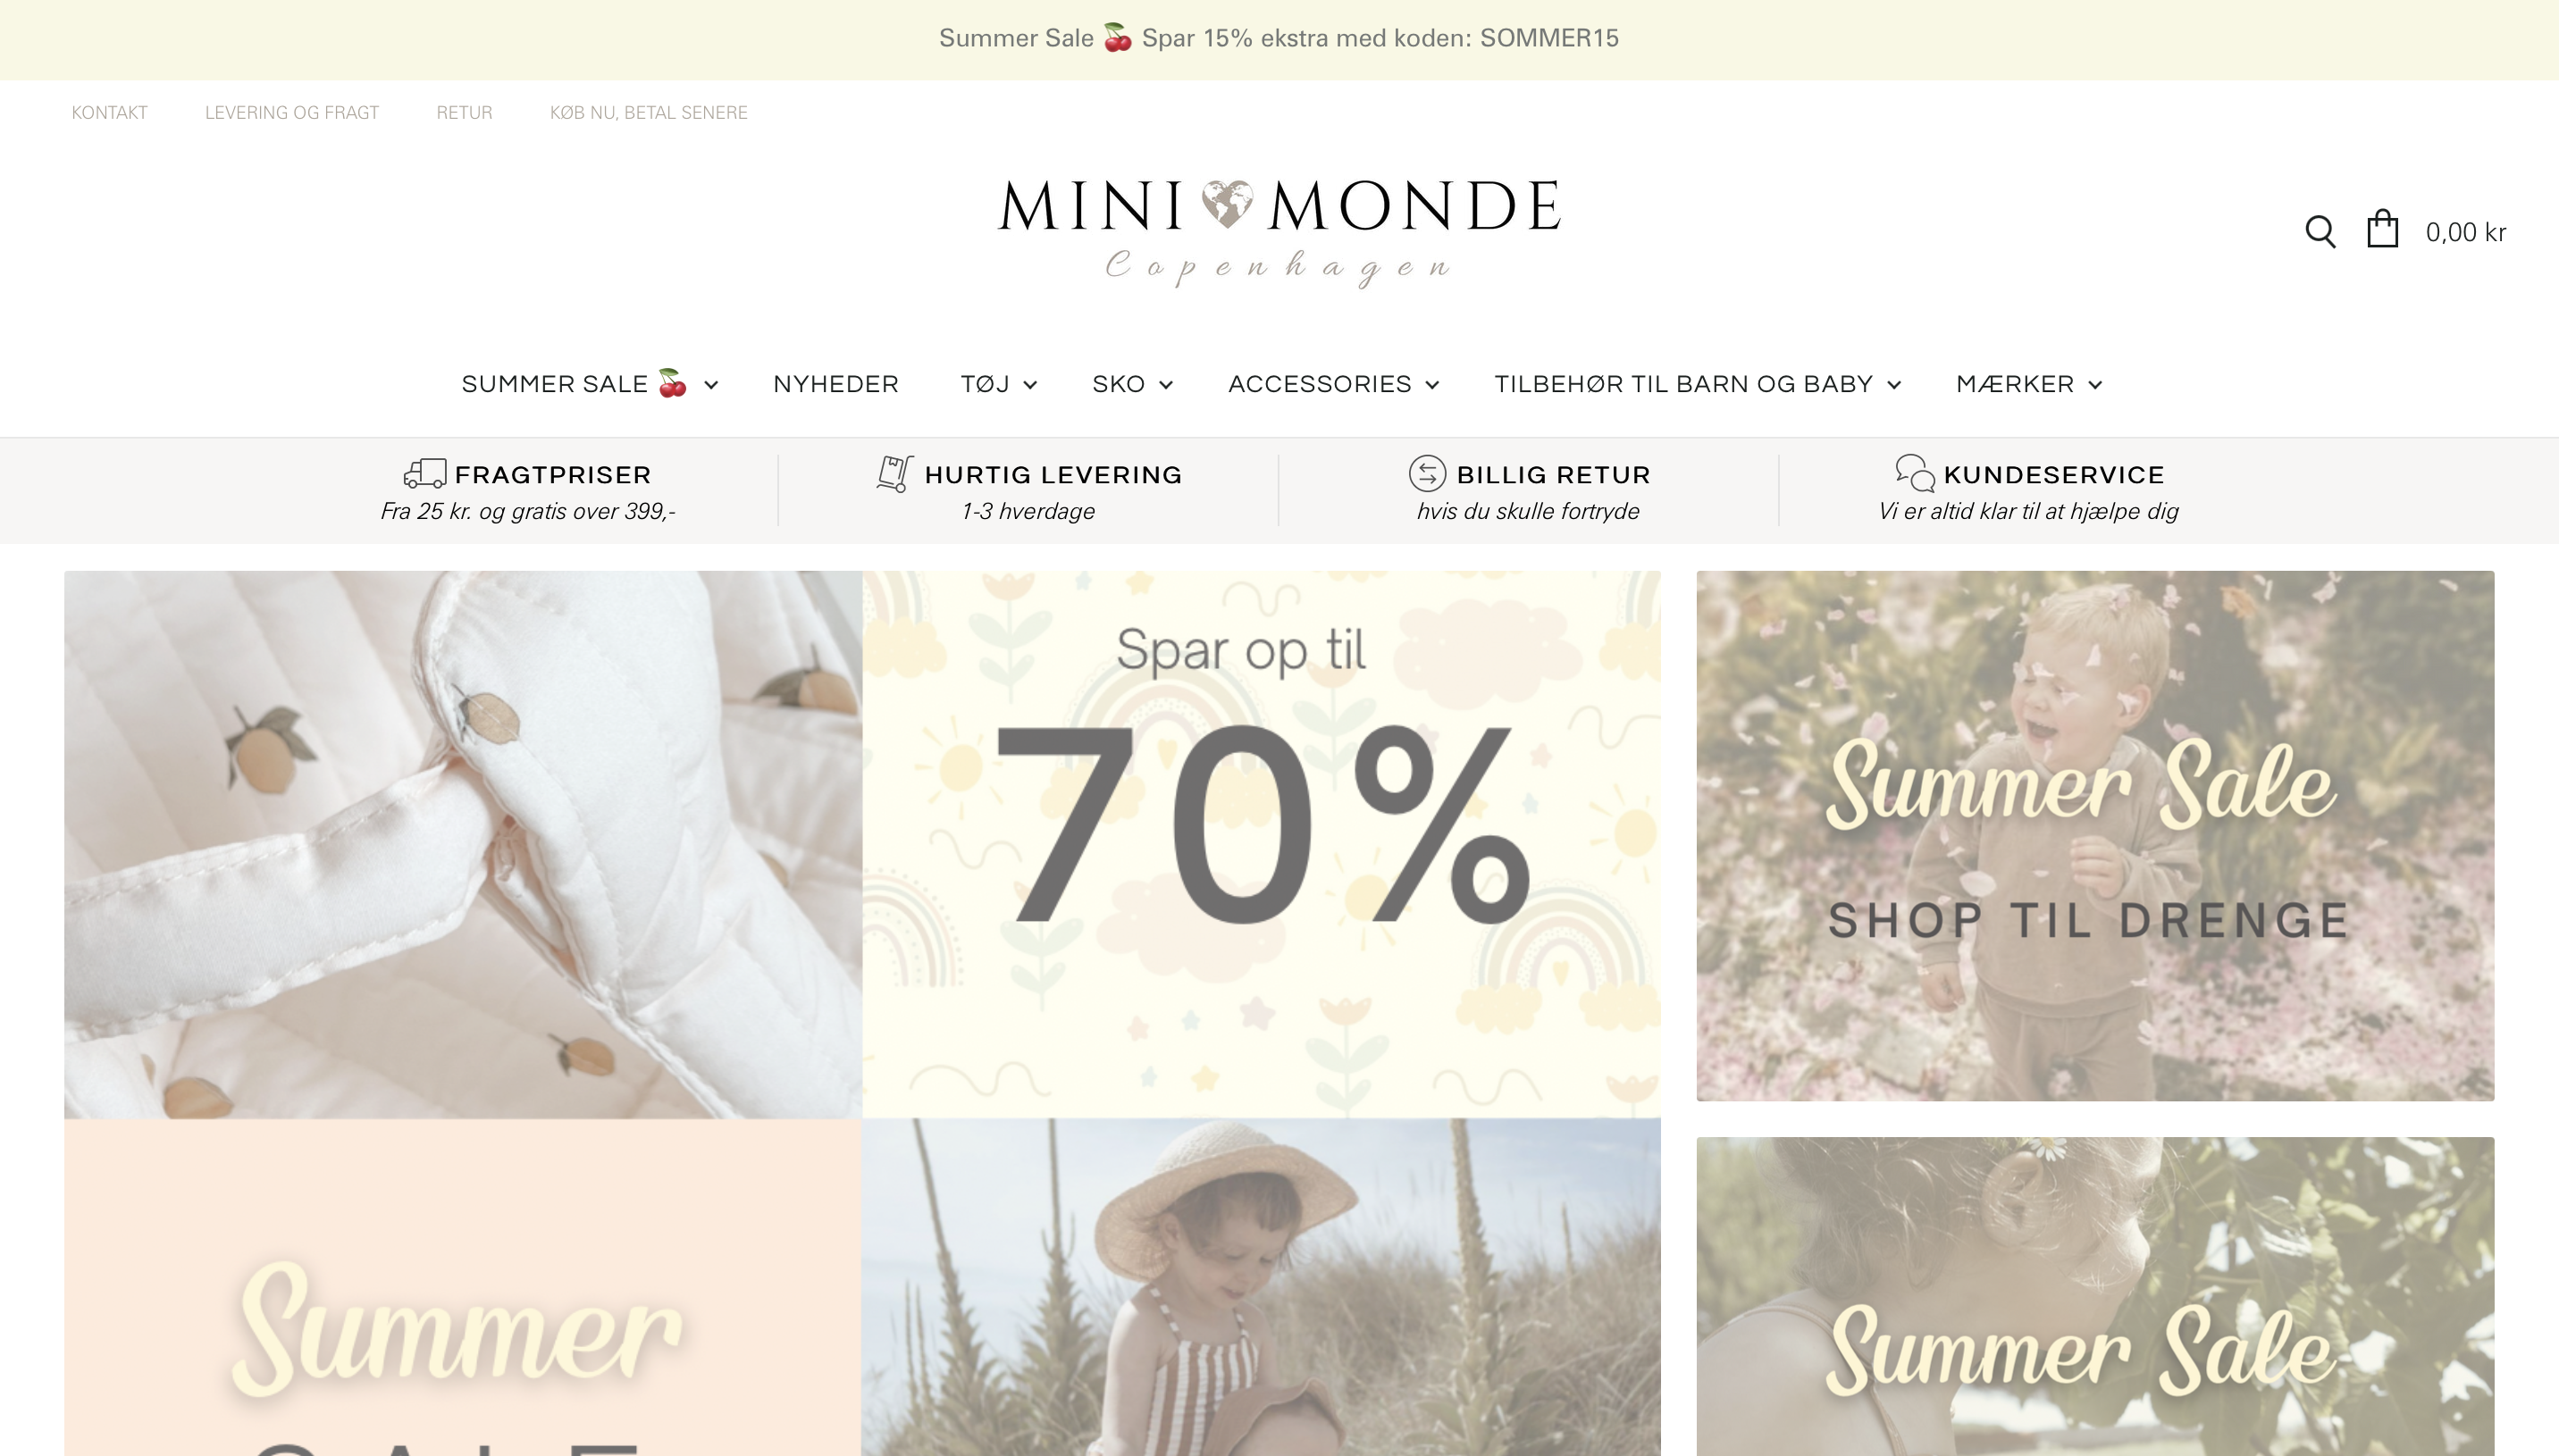The width and height of the screenshot is (2559, 1456).
Task: Click the delivery truck Fragtpriser icon
Action: (x=424, y=473)
